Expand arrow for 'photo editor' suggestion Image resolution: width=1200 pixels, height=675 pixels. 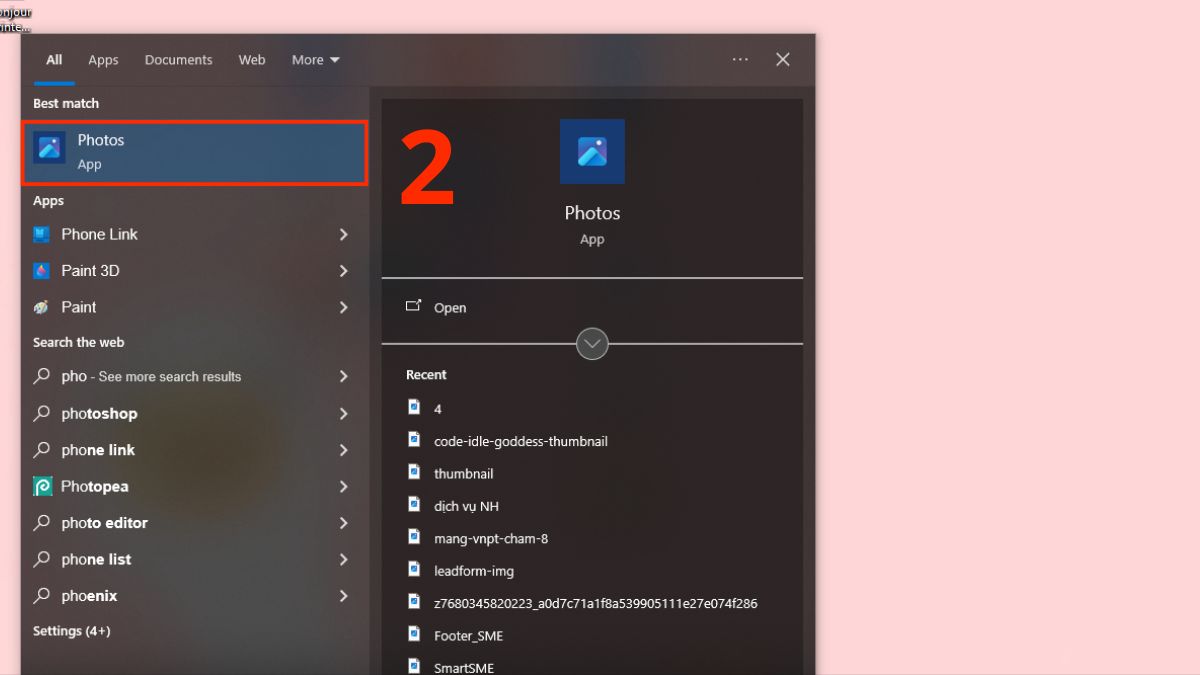tap(343, 523)
